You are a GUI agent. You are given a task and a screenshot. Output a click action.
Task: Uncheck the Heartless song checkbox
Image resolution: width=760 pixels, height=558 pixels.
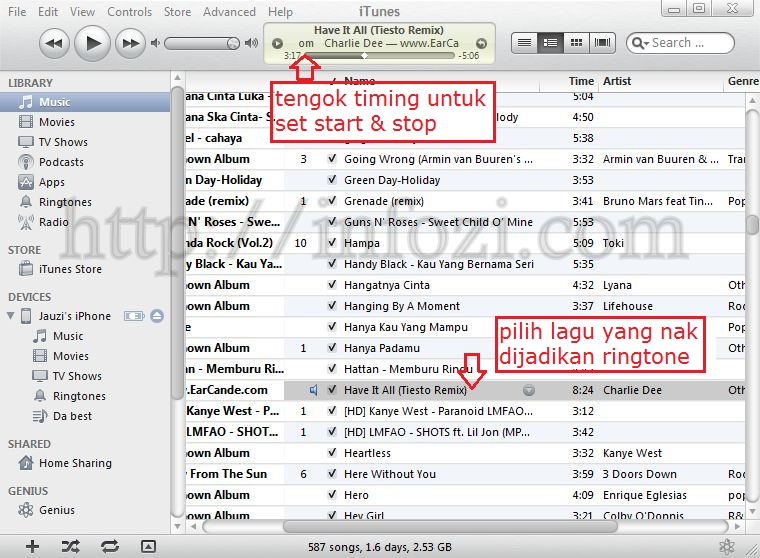tap(332, 453)
